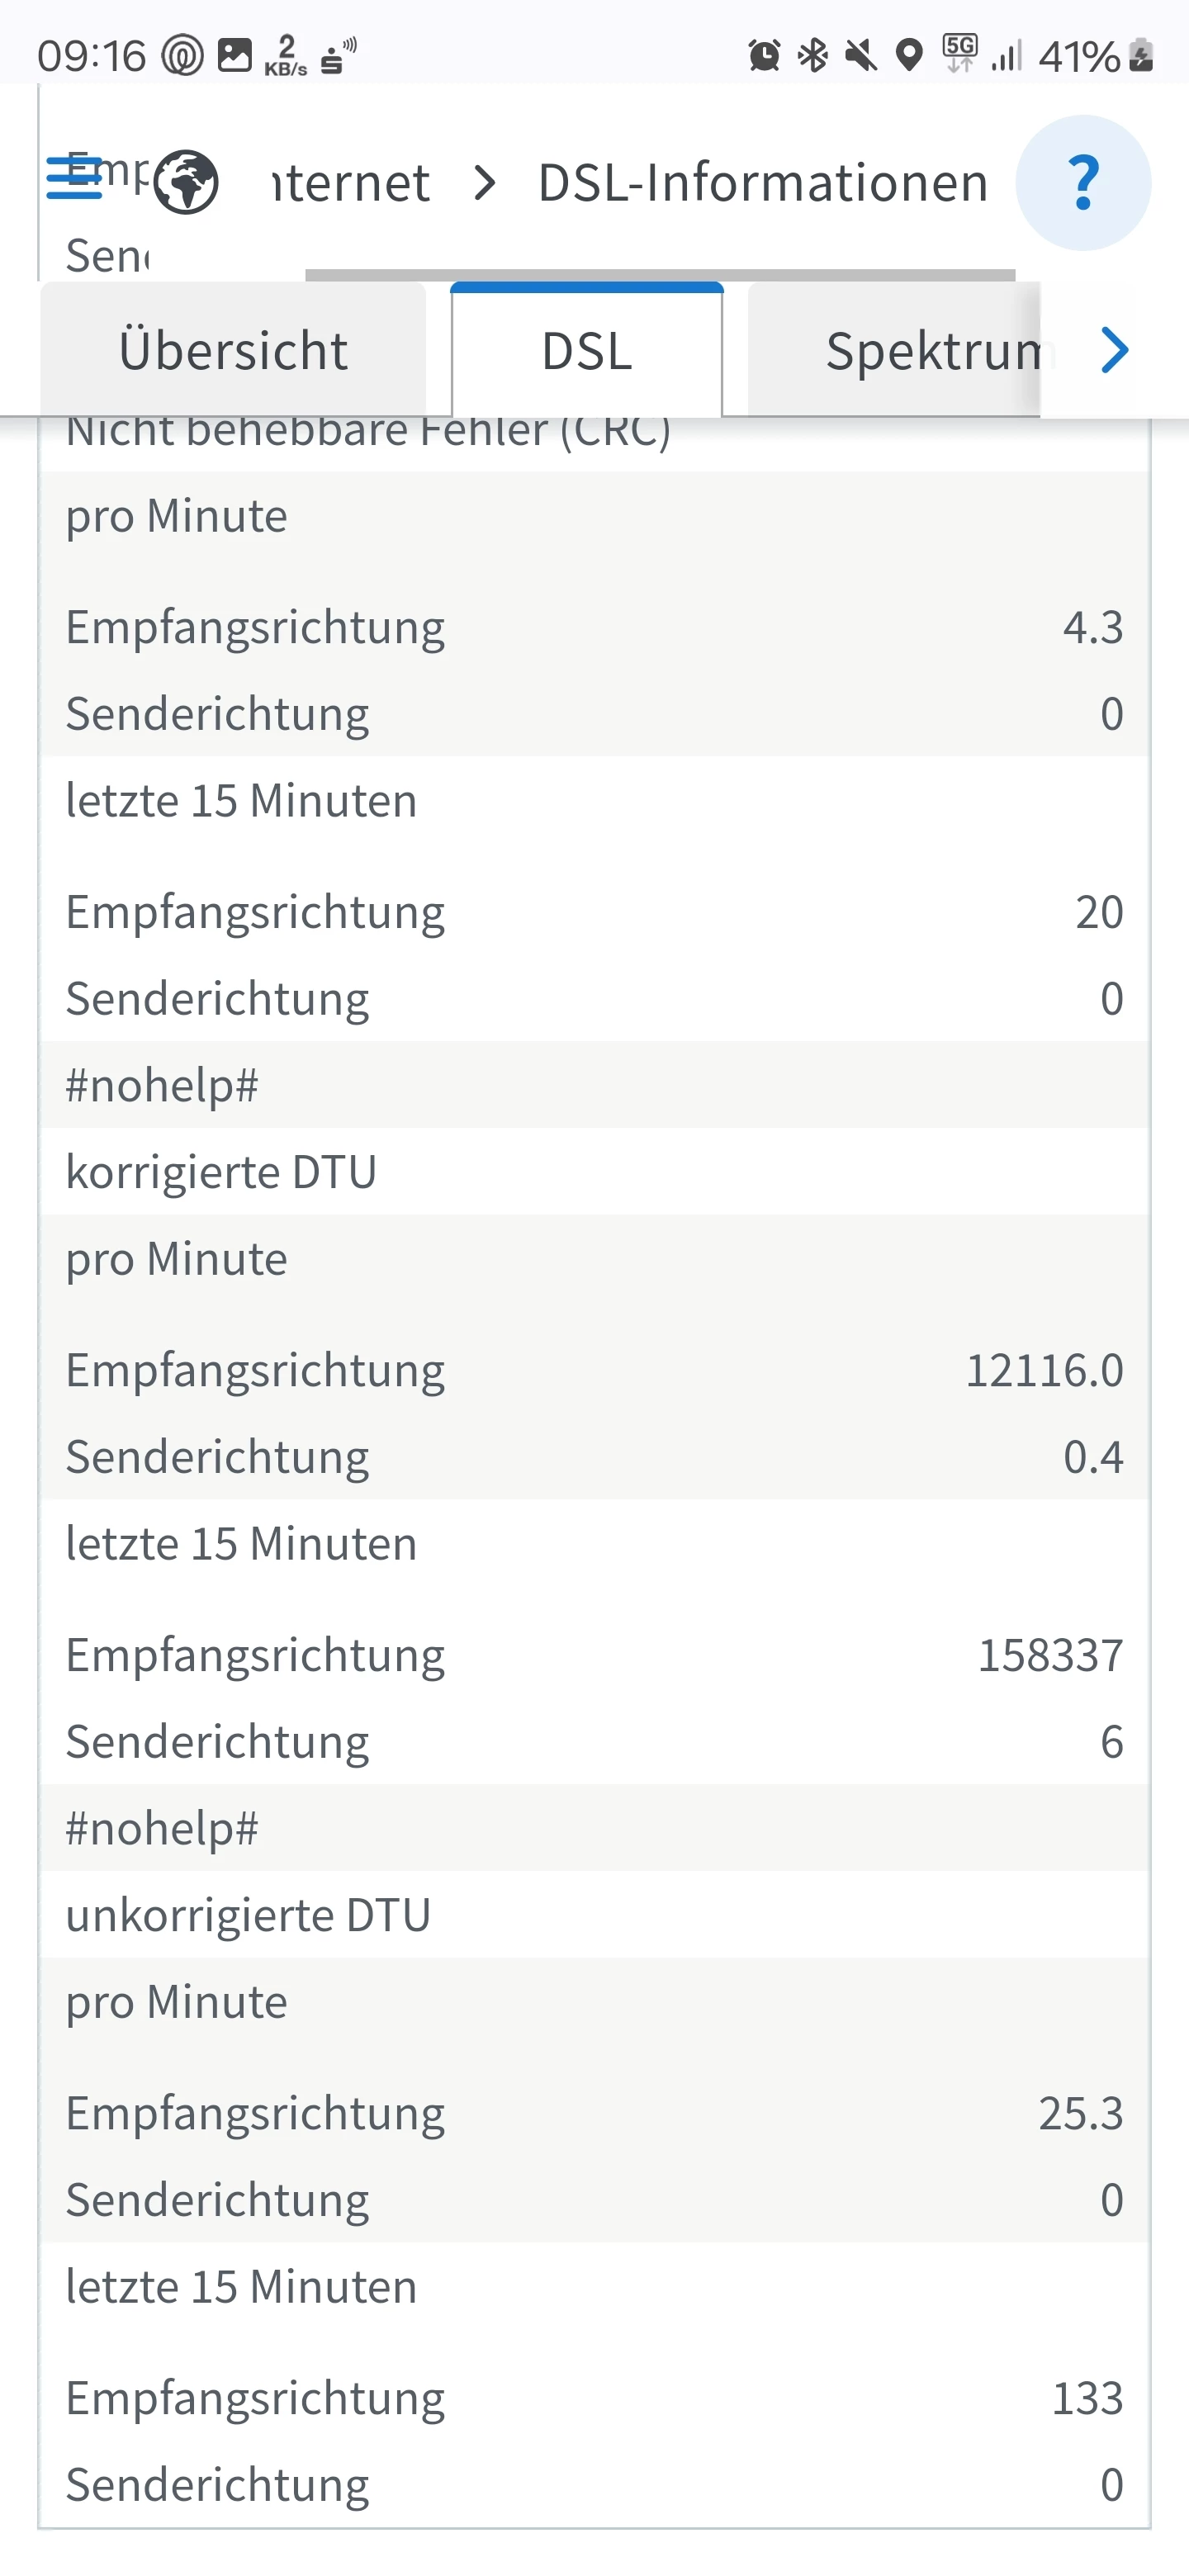Show more tabs with right chevron
This screenshot has width=1189, height=2576.
coord(1114,350)
